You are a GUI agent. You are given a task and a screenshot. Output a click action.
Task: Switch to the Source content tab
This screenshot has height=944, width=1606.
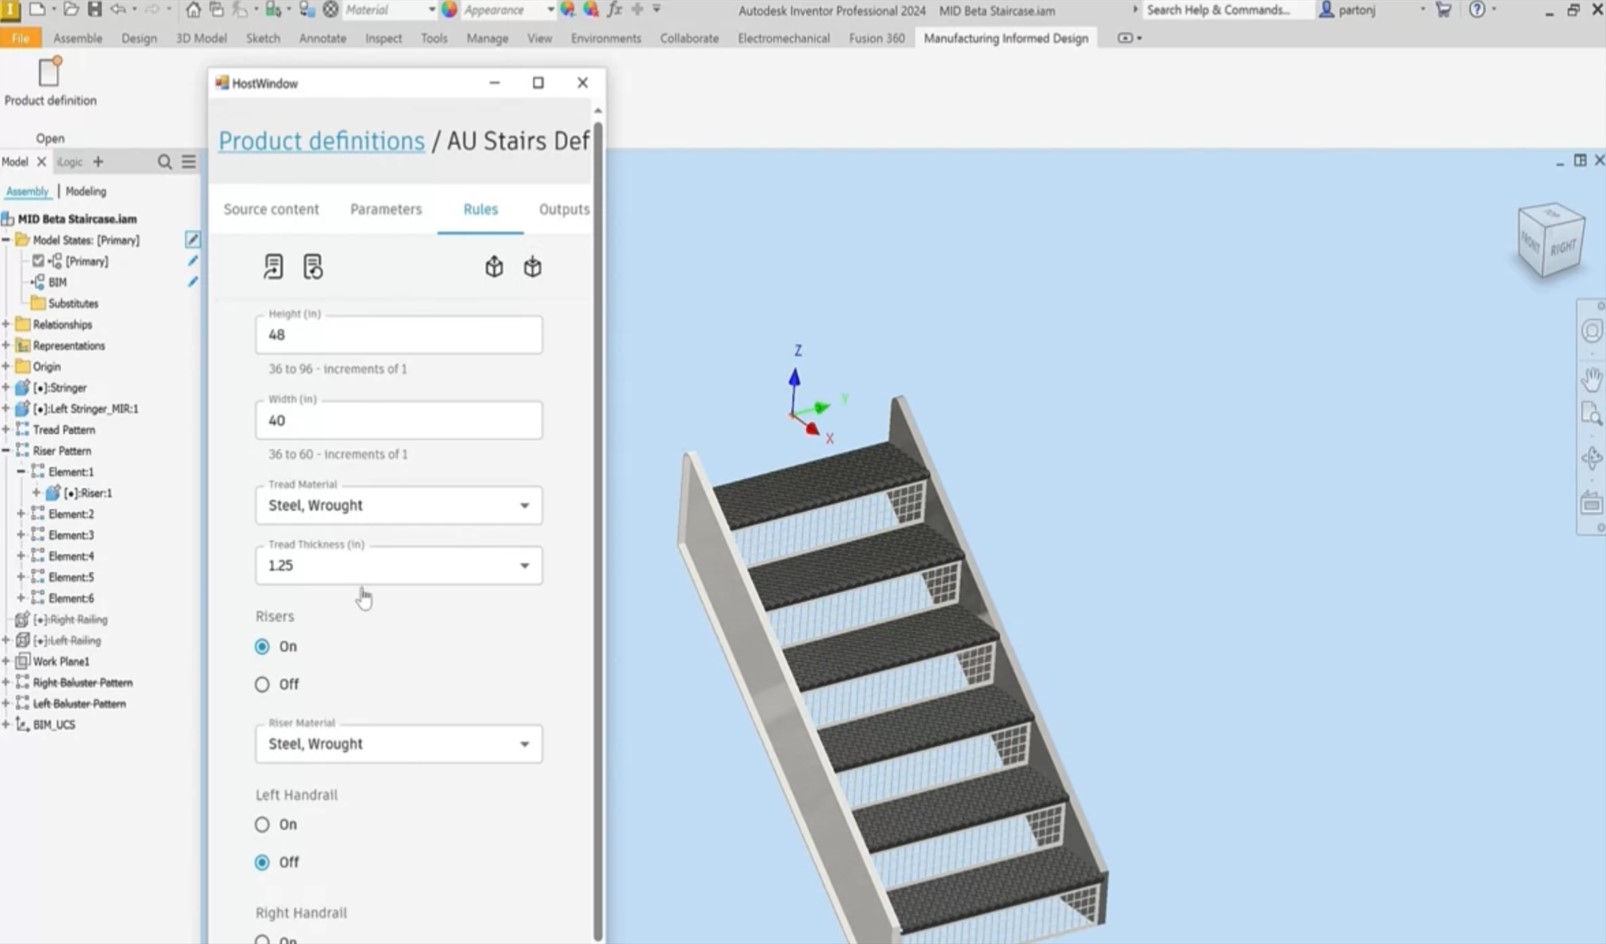pyautogui.click(x=271, y=209)
